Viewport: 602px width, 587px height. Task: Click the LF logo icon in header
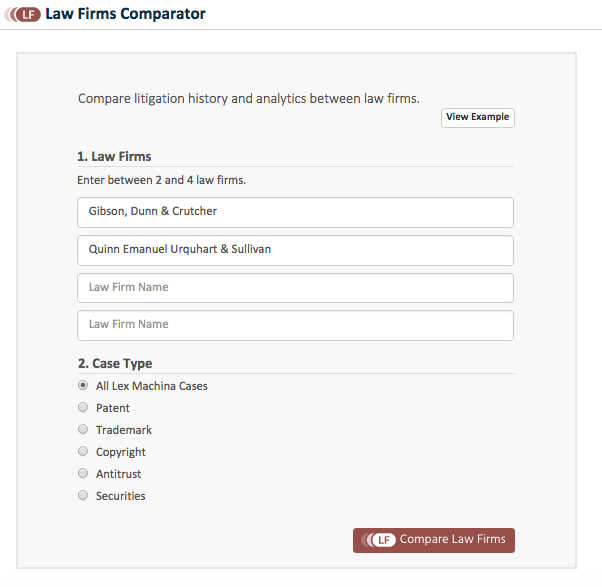[25, 15]
